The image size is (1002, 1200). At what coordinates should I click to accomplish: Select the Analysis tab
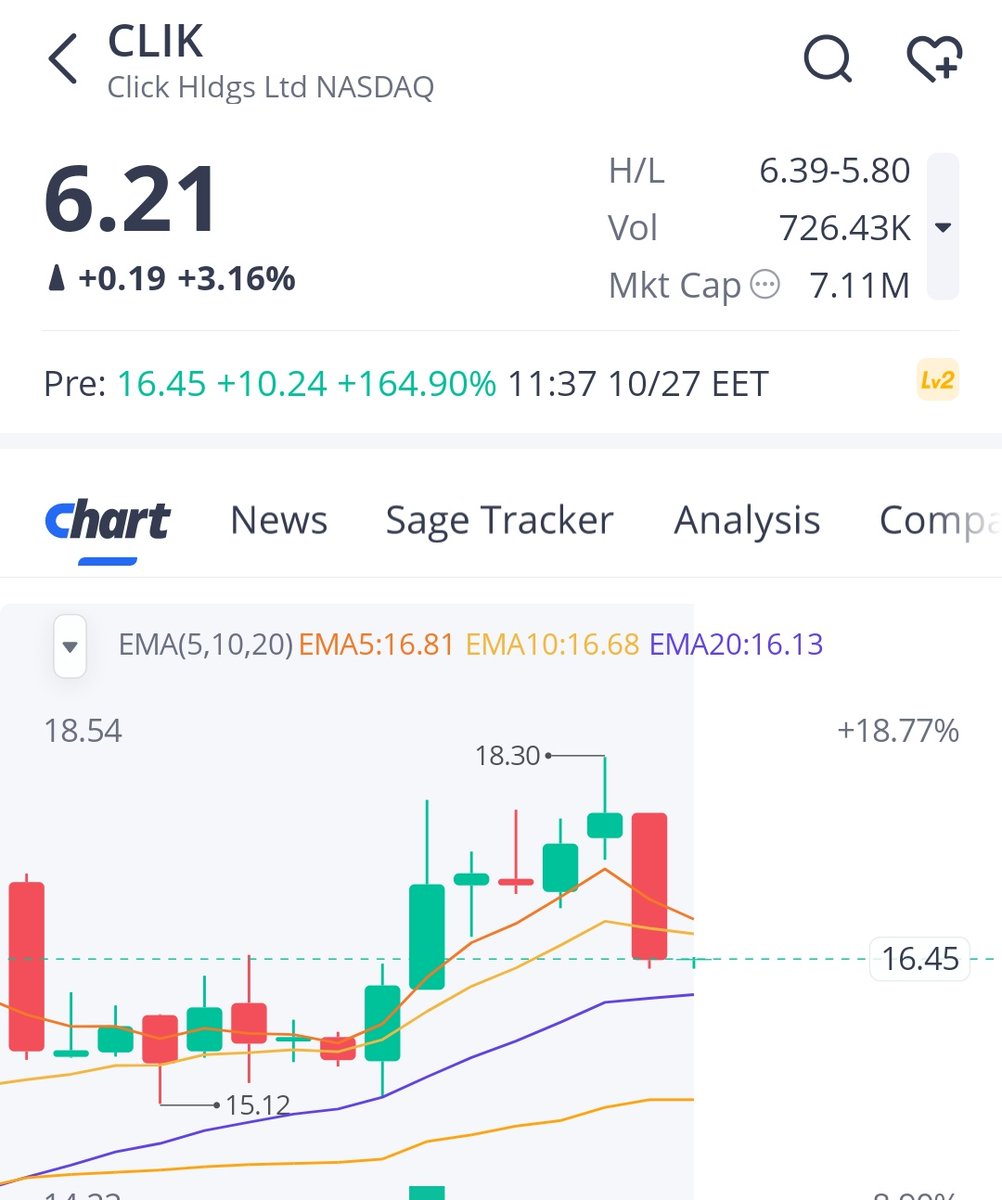(x=746, y=519)
